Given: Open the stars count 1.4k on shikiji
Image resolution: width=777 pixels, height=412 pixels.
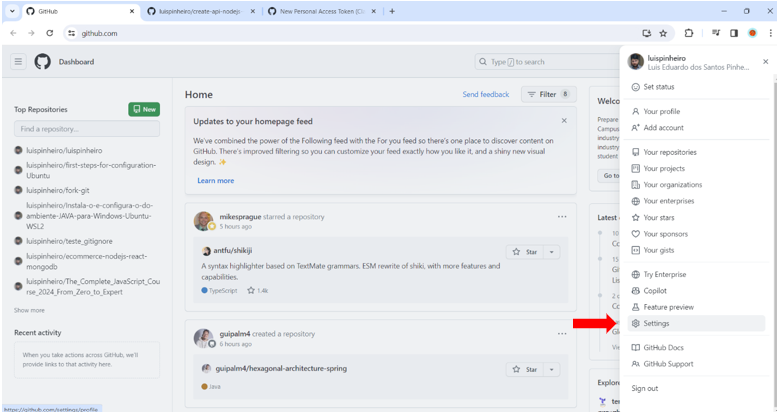Looking at the screenshot, I should click(x=258, y=291).
